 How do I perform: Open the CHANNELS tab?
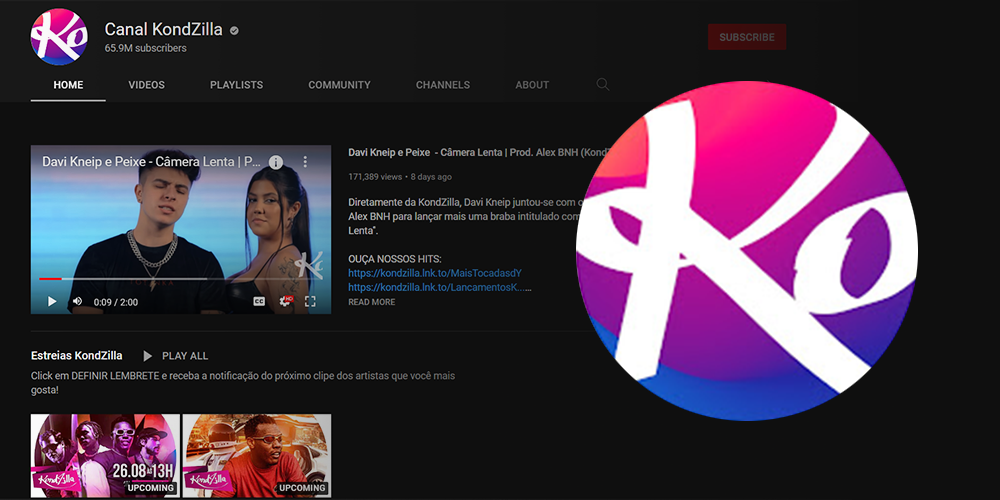(443, 85)
